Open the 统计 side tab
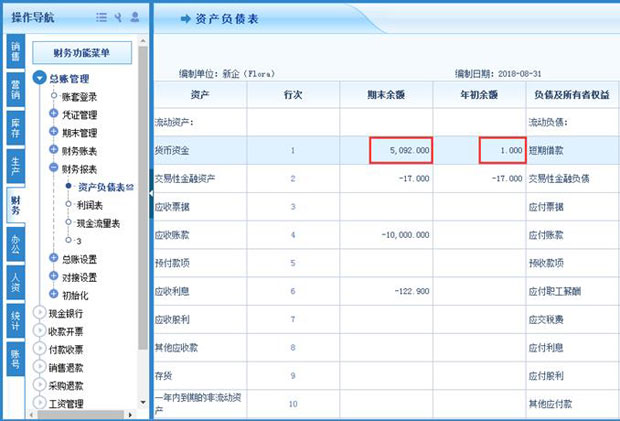Image resolution: width=620 pixels, height=421 pixels. [x=15, y=321]
